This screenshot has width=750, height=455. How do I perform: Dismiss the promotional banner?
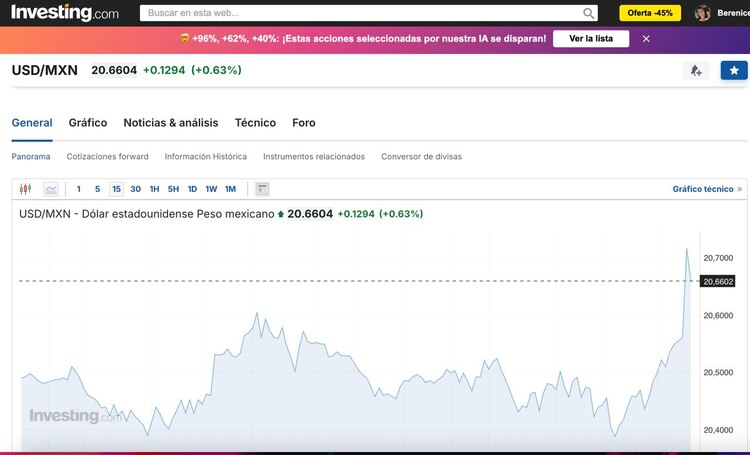(646, 39)
